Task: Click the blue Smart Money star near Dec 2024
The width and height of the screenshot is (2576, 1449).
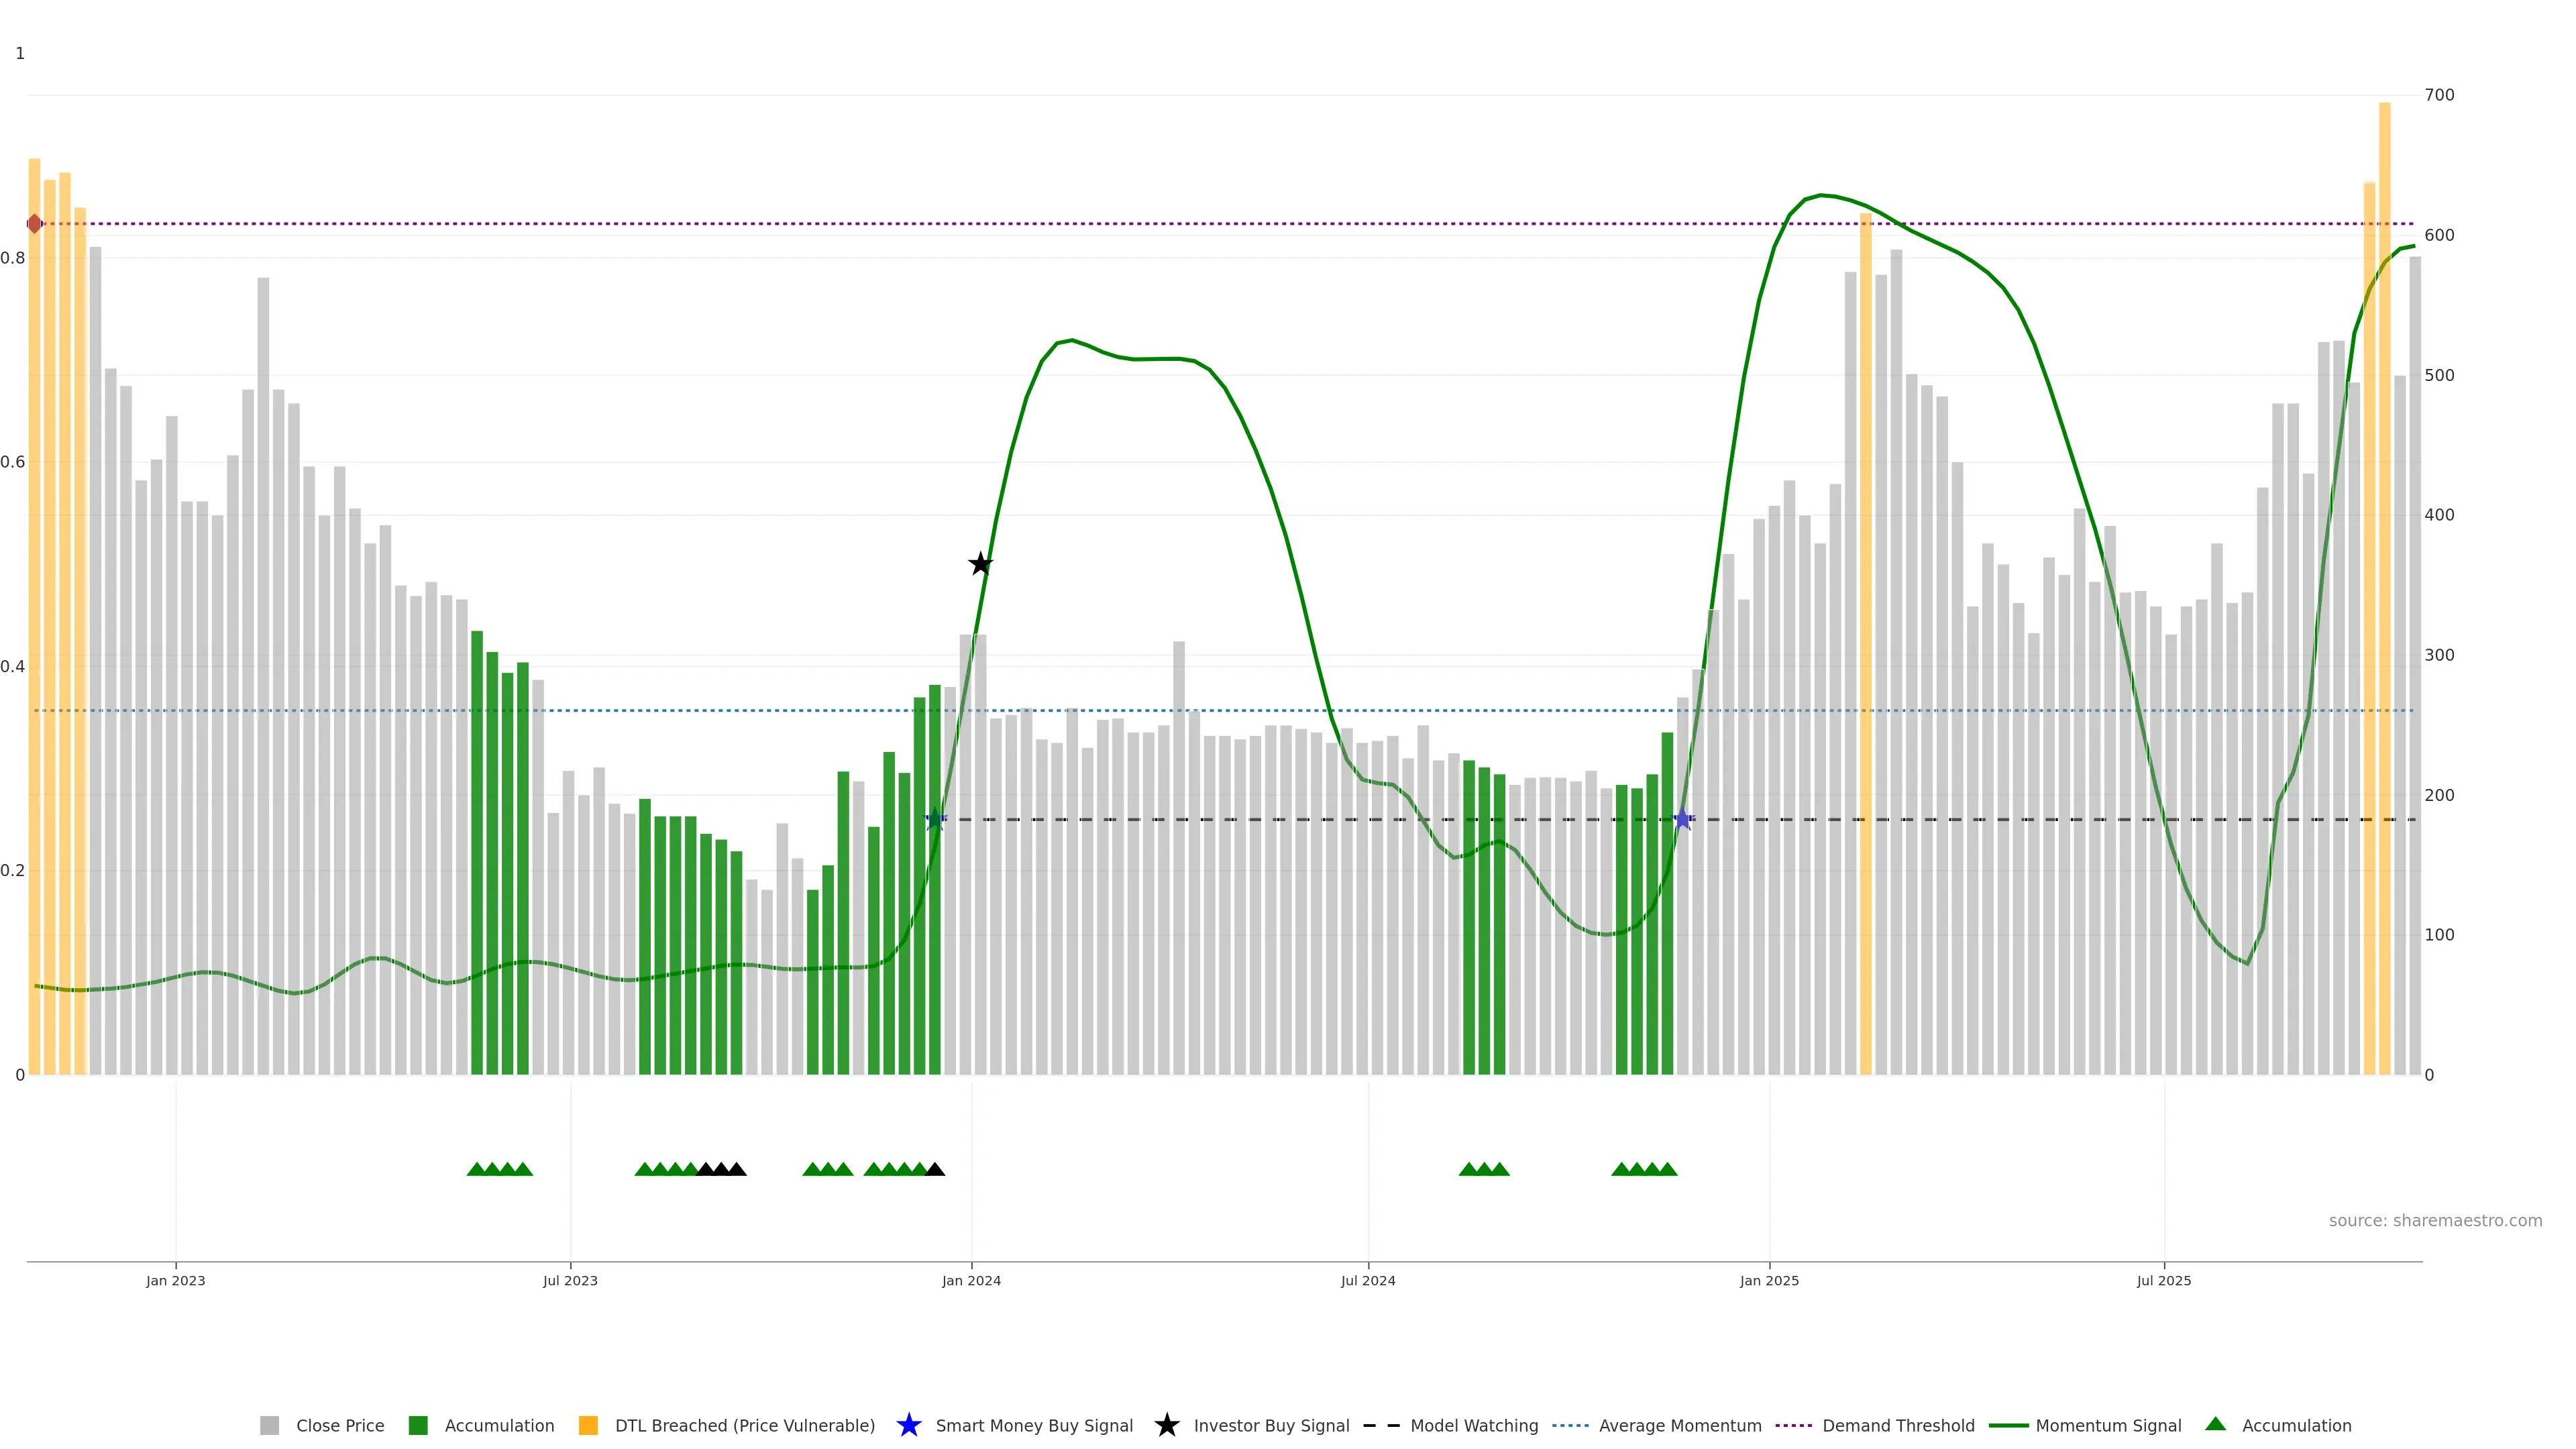Action: (x=1683, y=820)
